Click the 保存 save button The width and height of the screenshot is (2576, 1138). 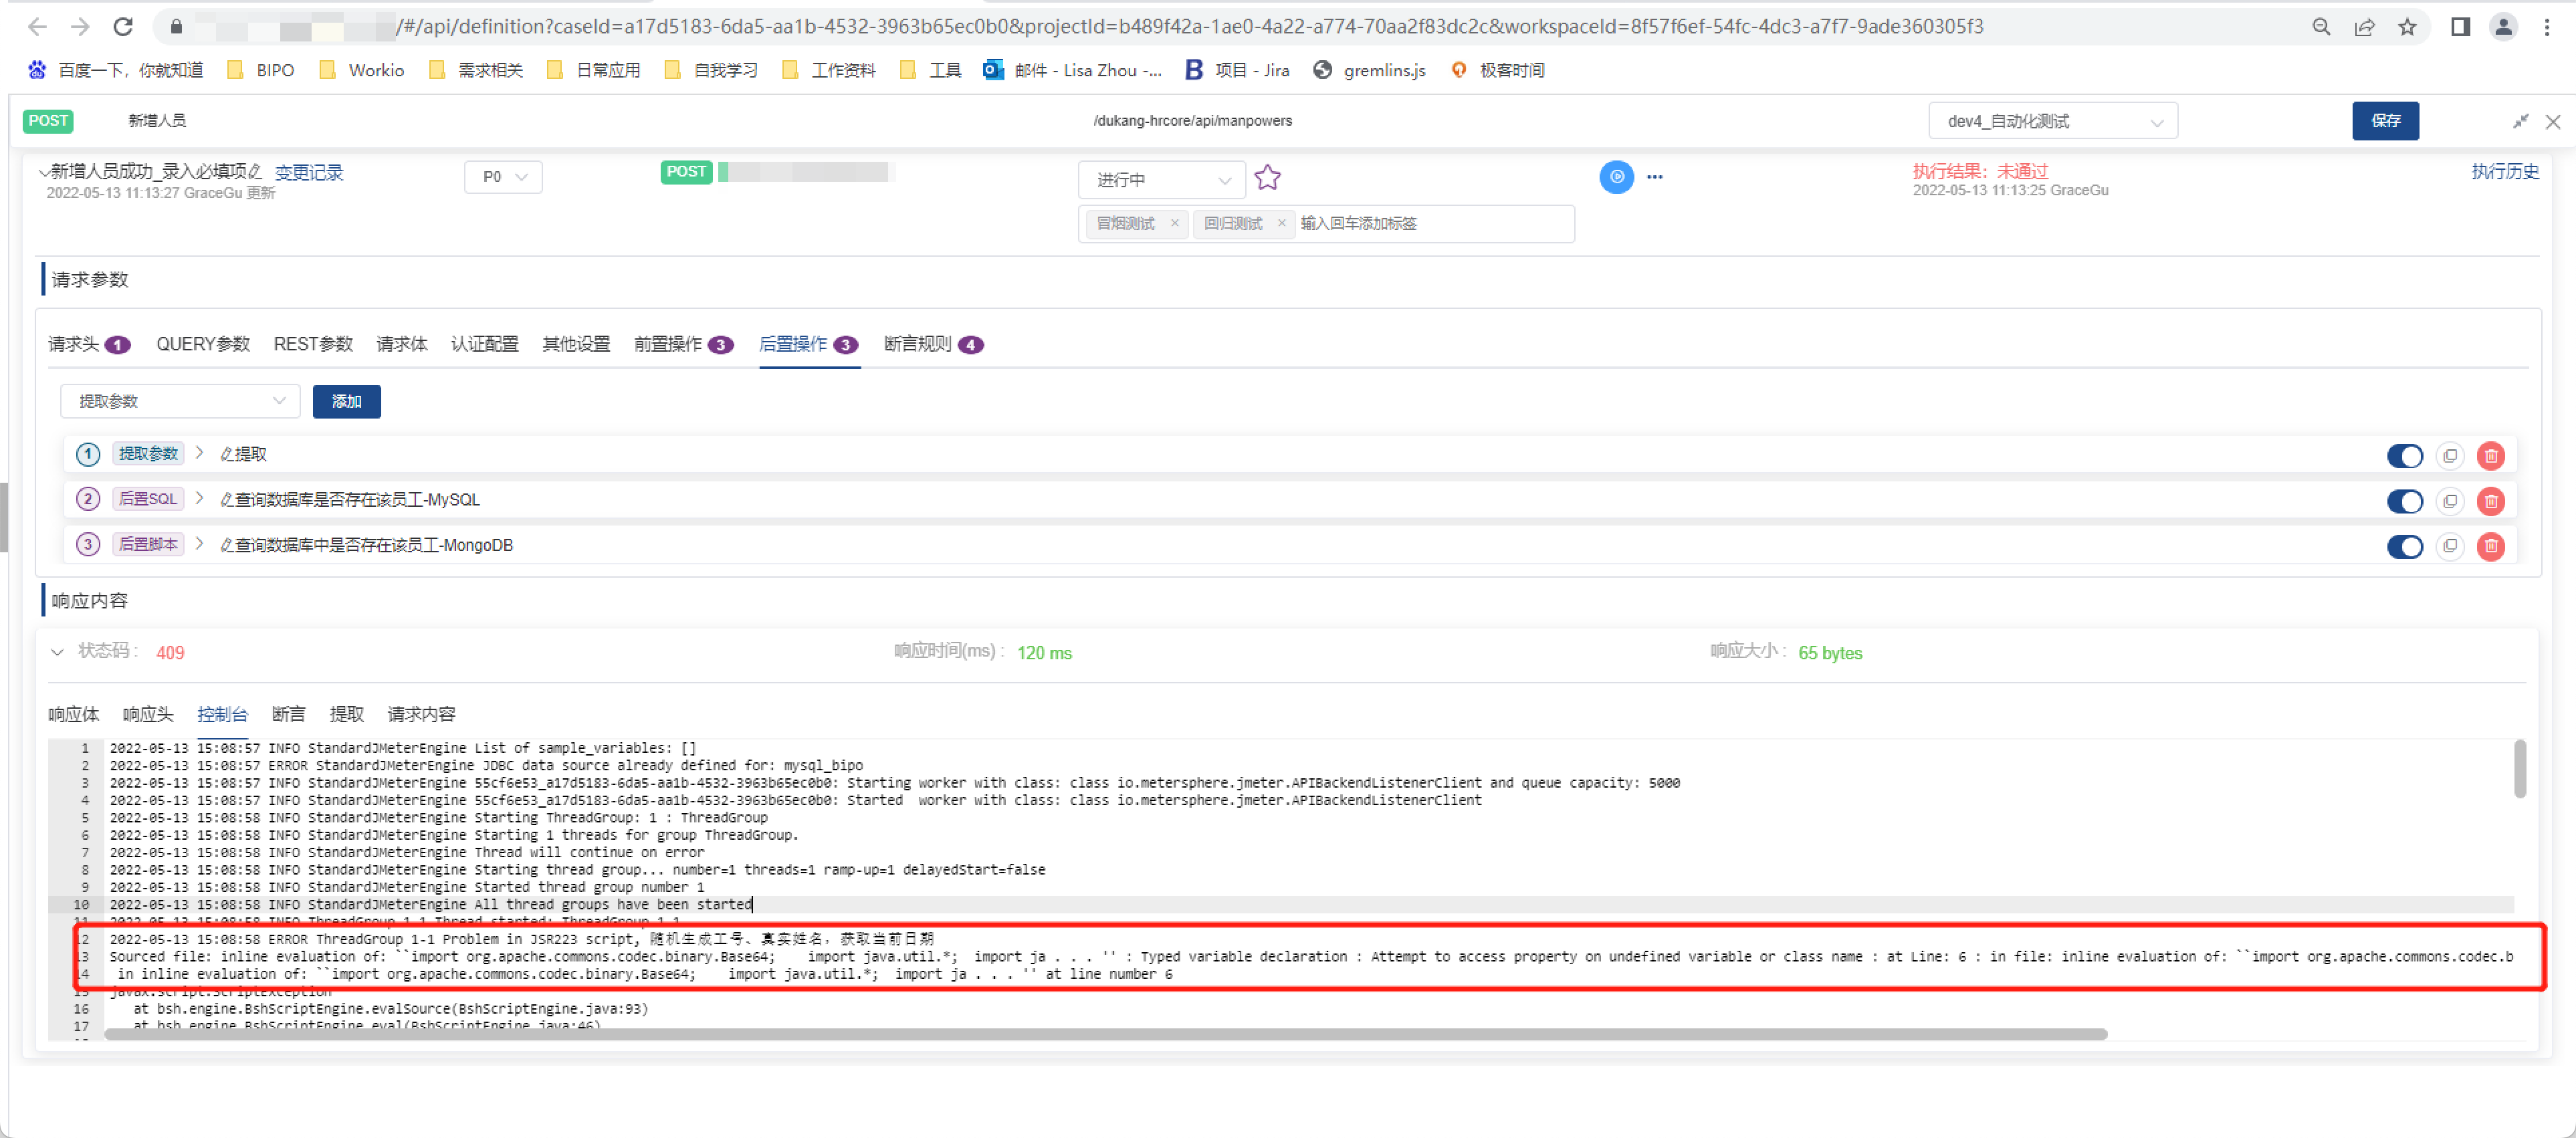(x=2386, y=121)
